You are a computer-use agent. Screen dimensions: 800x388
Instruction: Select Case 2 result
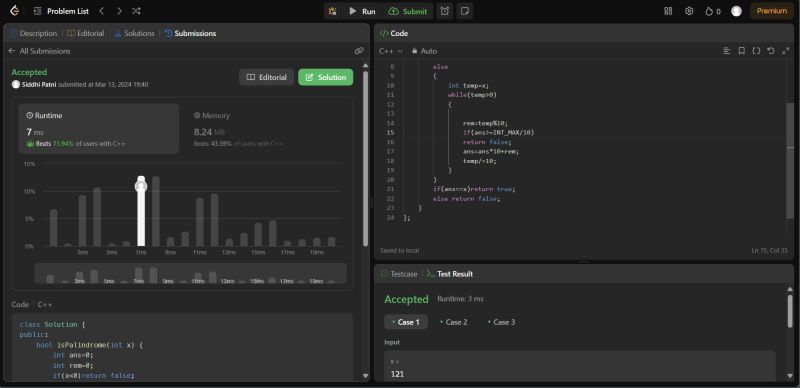(454, 322)
